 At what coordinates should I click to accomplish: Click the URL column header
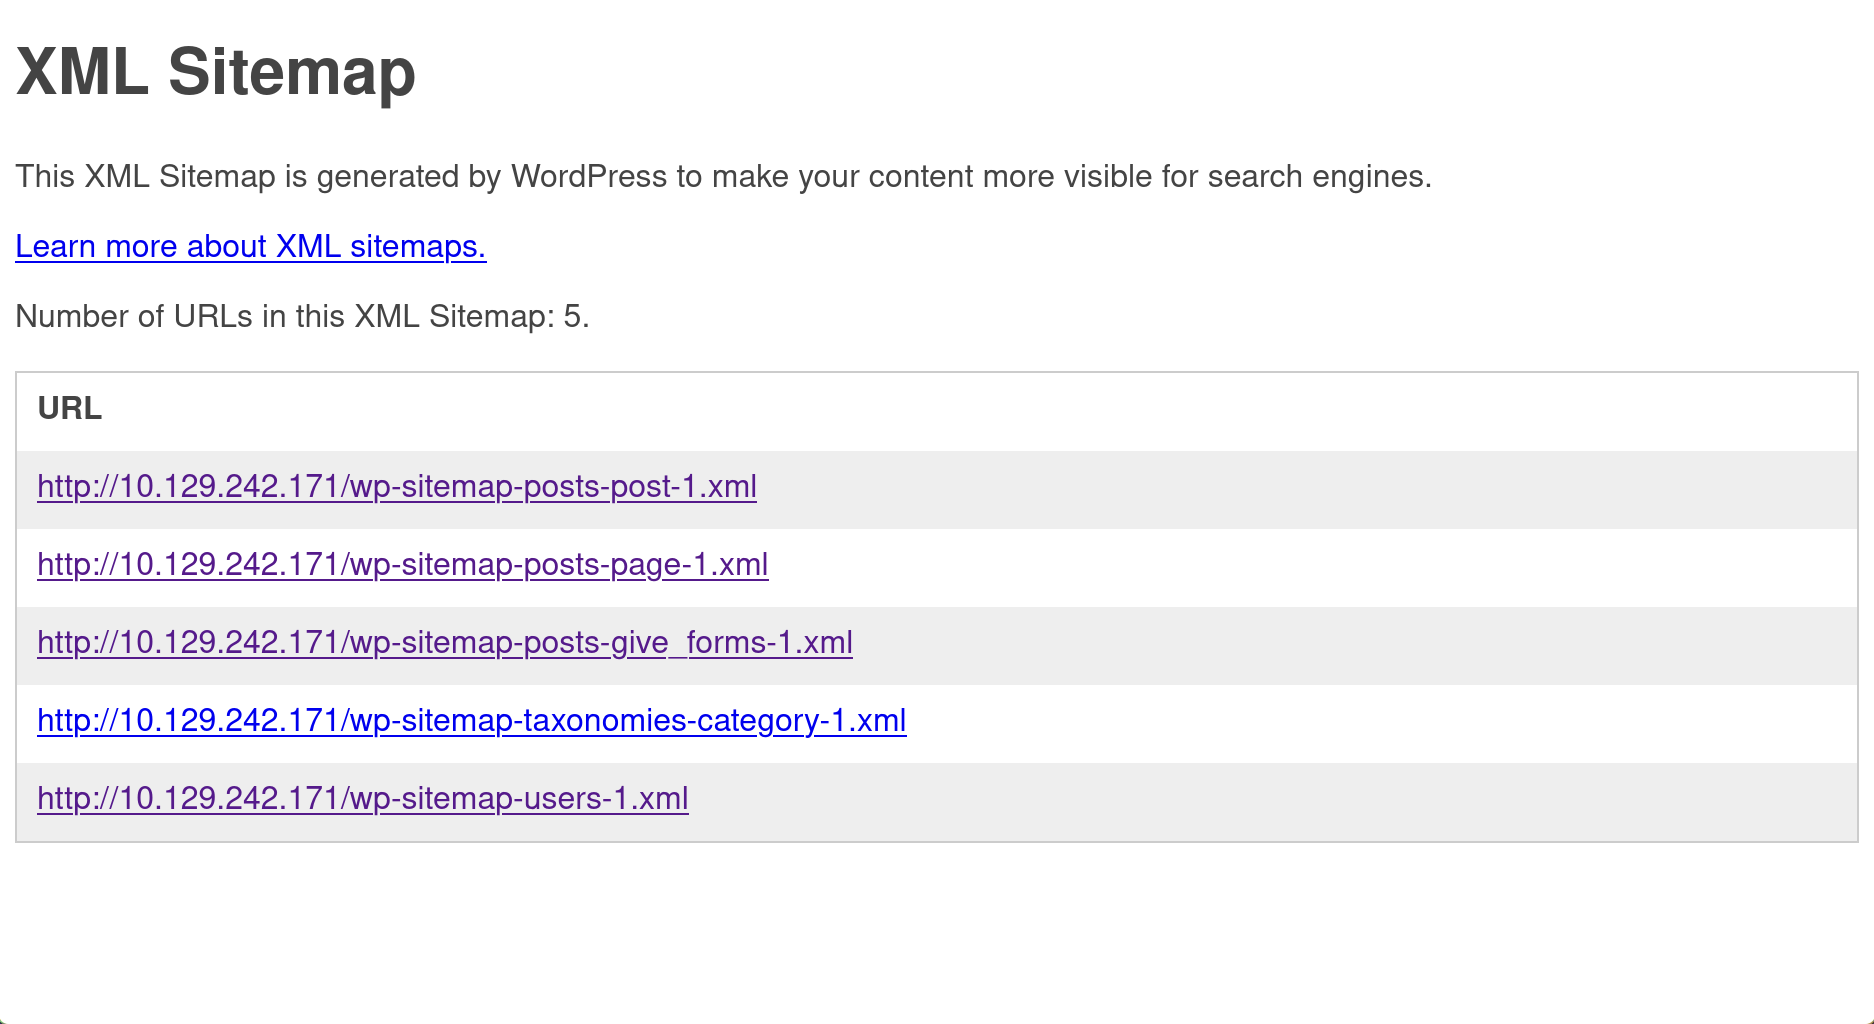(69, 408)
